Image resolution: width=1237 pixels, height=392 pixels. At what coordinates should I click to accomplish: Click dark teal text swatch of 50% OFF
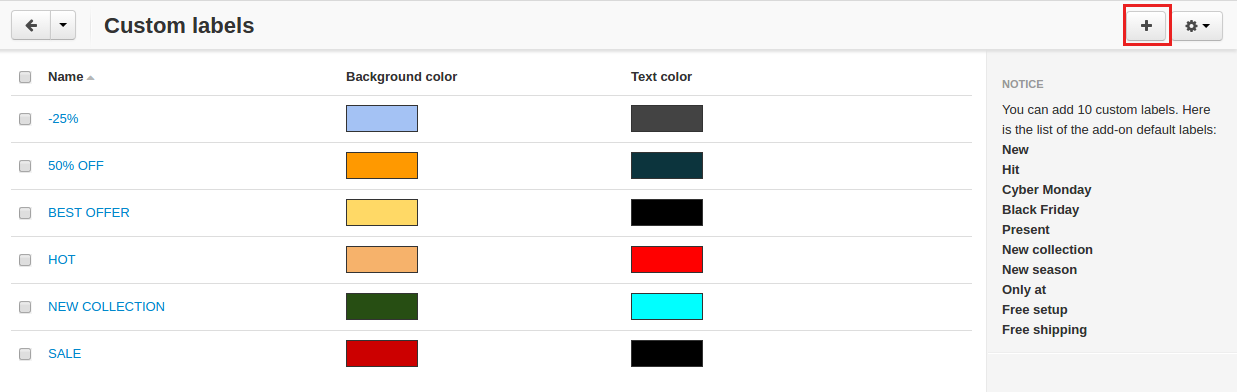coord(667,165)
